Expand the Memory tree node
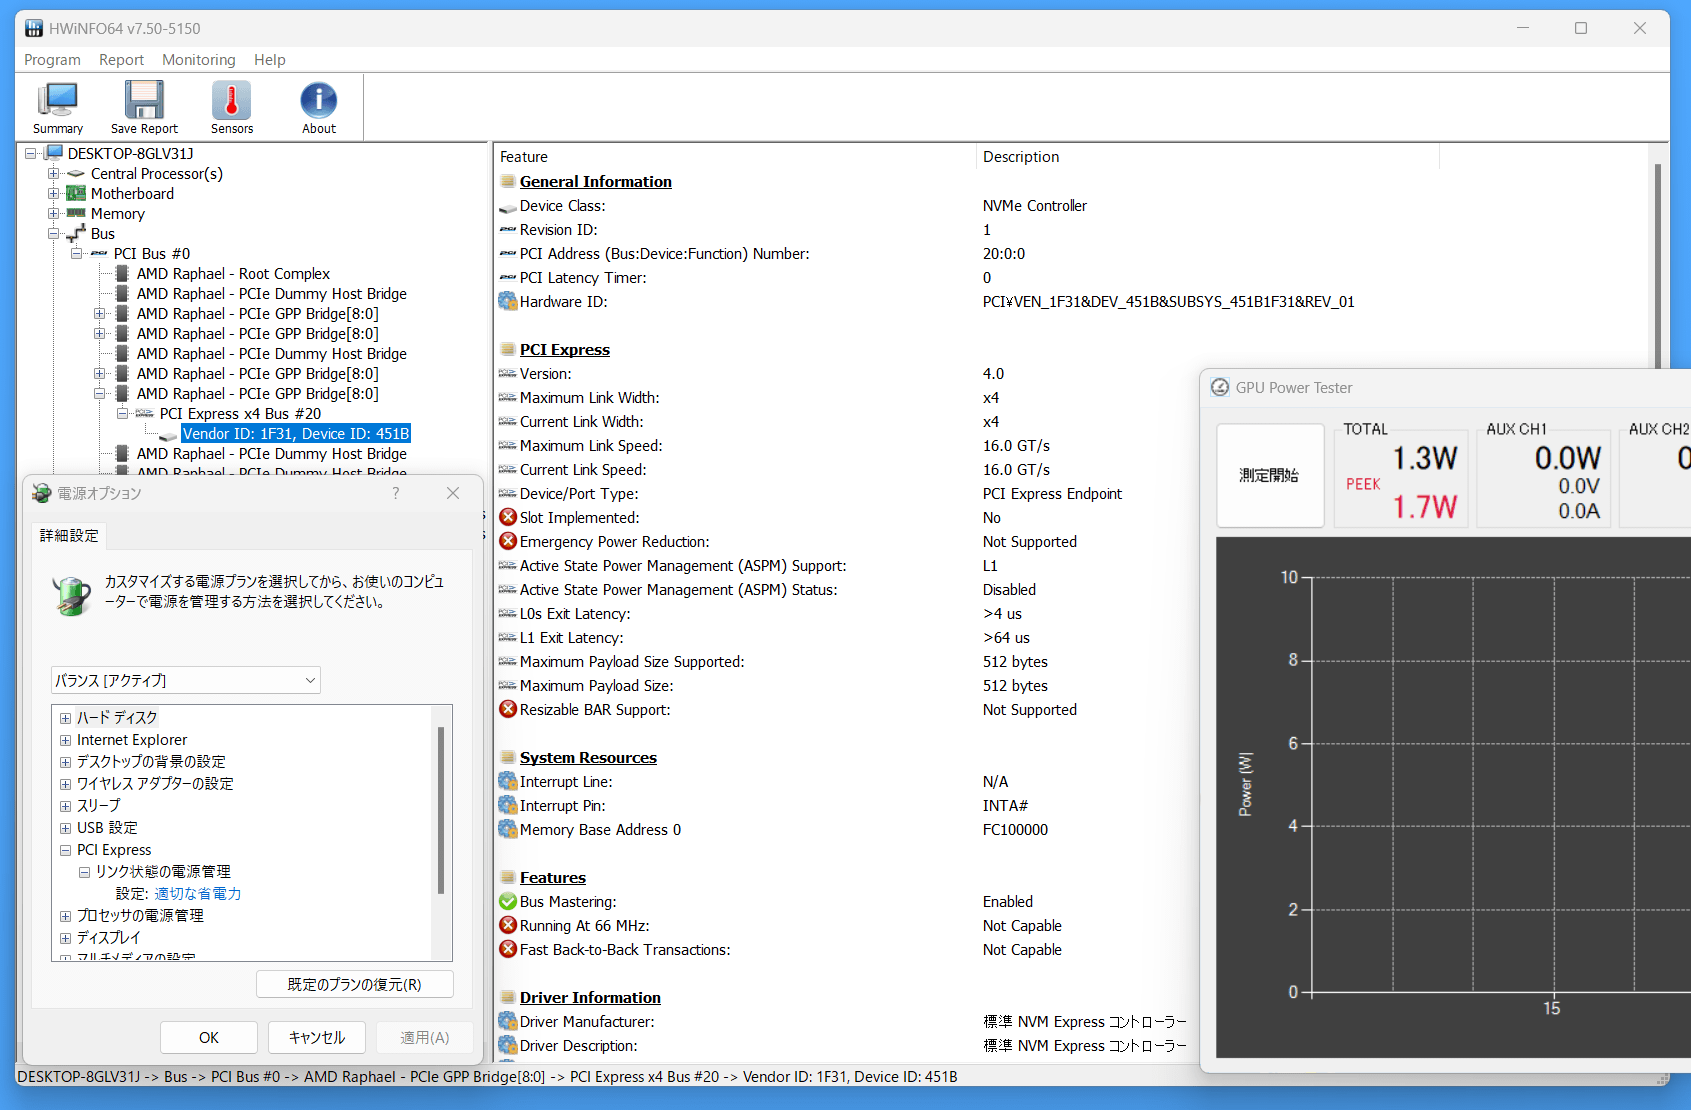Viewport: 1691px width, 1110px height. click(54, 214)
